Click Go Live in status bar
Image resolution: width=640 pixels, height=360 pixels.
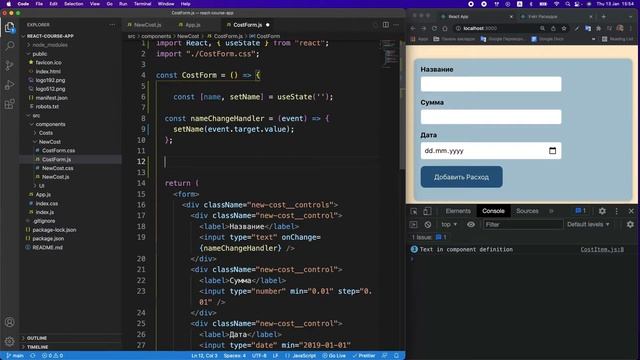click(x=334, y=356)
